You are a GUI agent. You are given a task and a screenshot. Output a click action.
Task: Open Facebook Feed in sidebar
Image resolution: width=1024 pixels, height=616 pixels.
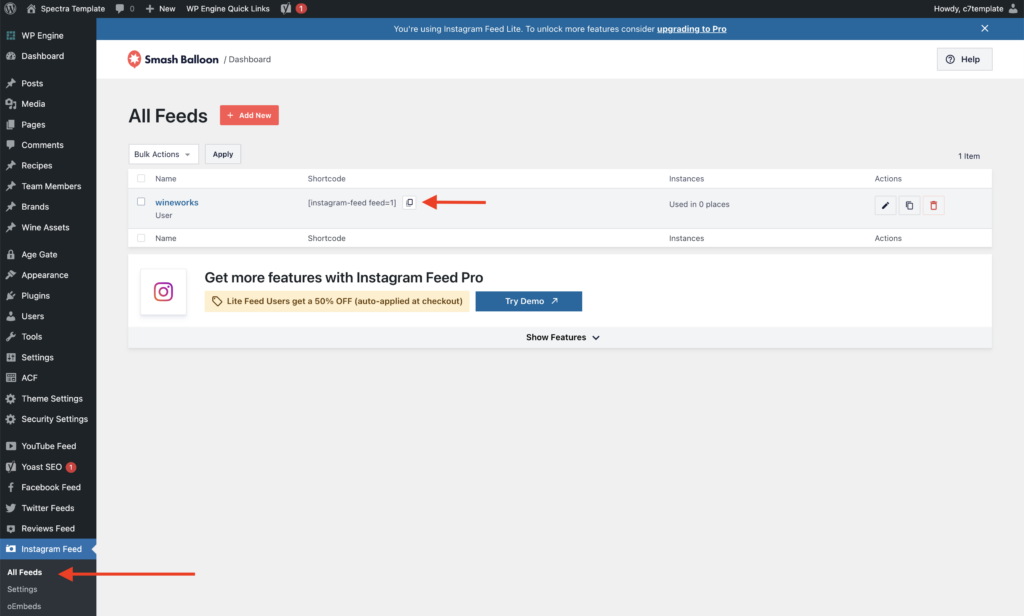[48, 487]
